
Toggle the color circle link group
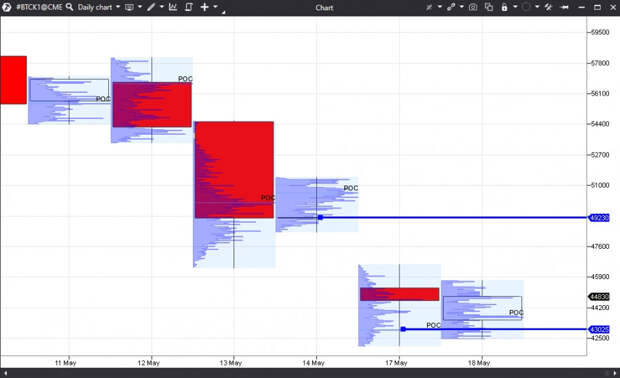coord(526,7)
